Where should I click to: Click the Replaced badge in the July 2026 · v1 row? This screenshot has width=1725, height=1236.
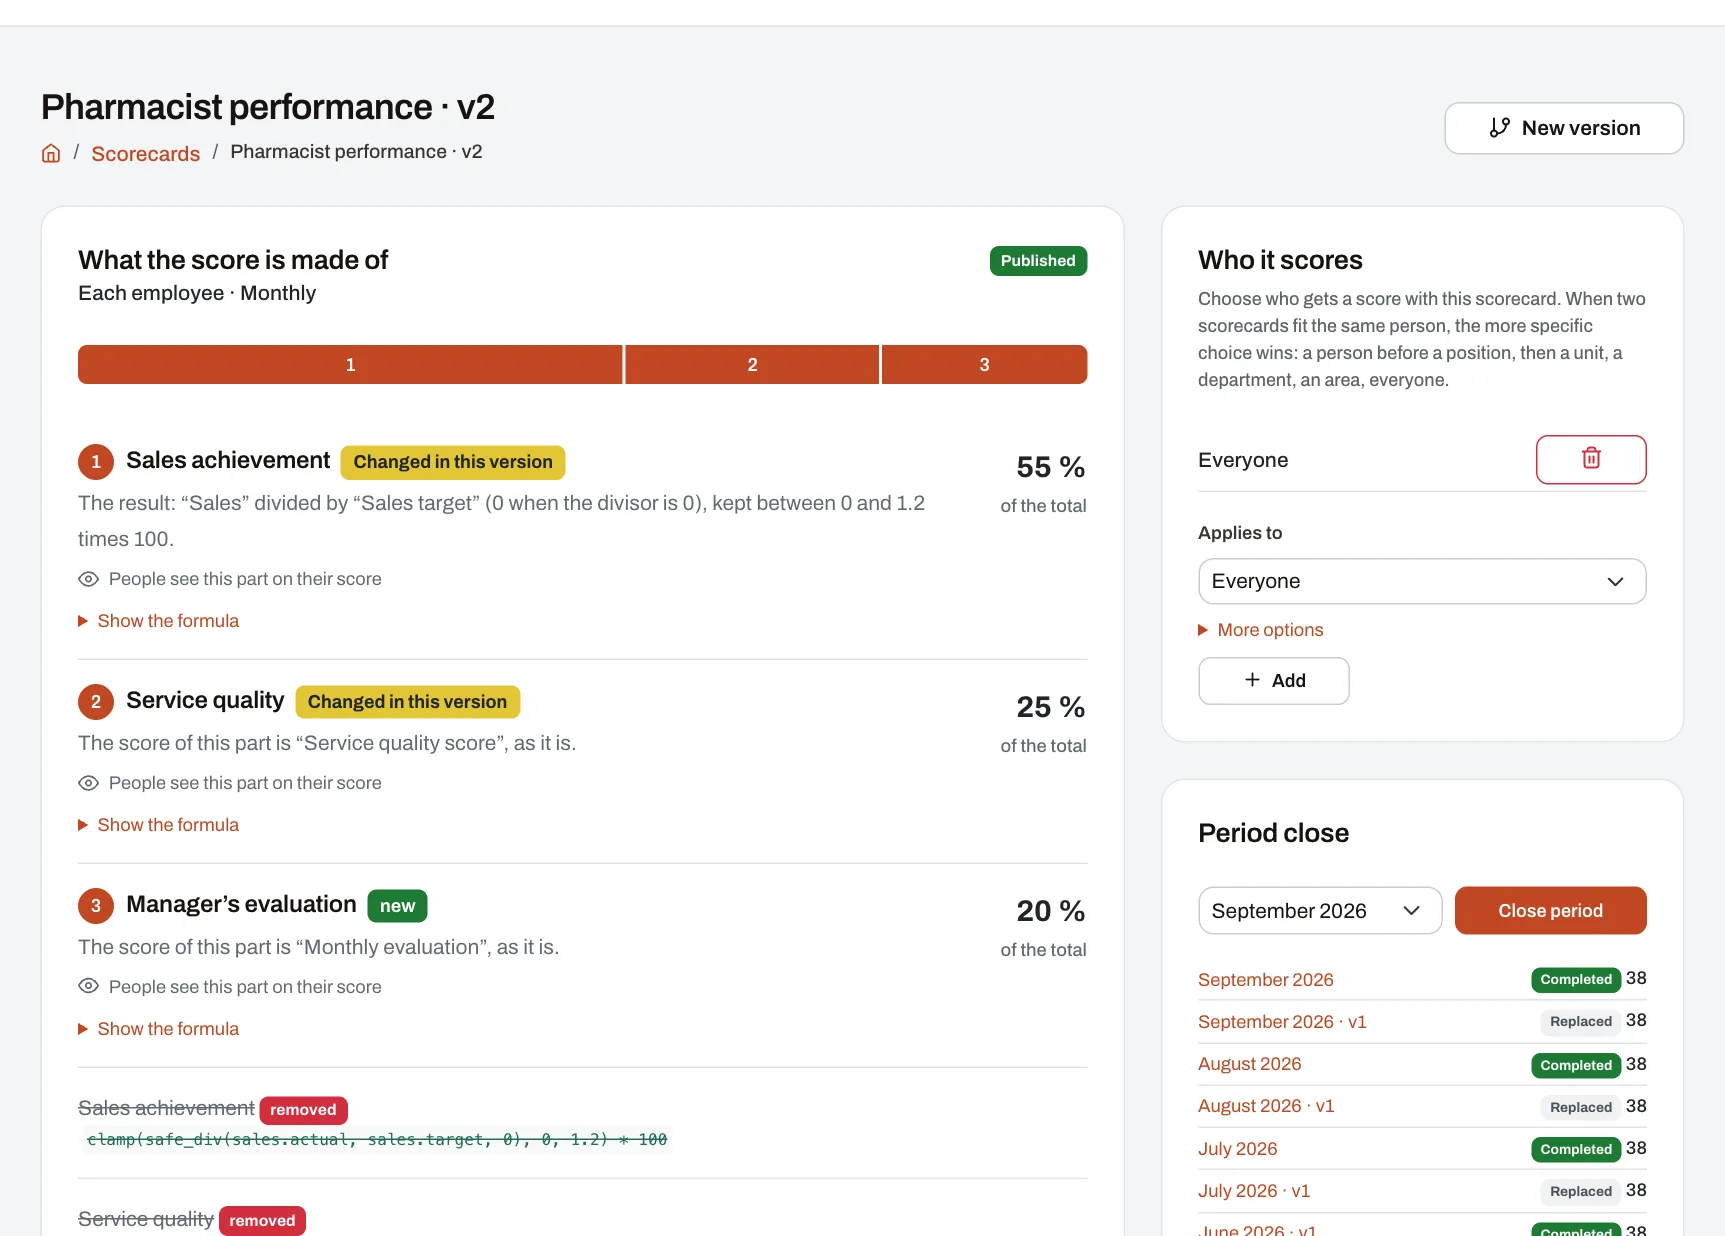tap(1580, 1191)
